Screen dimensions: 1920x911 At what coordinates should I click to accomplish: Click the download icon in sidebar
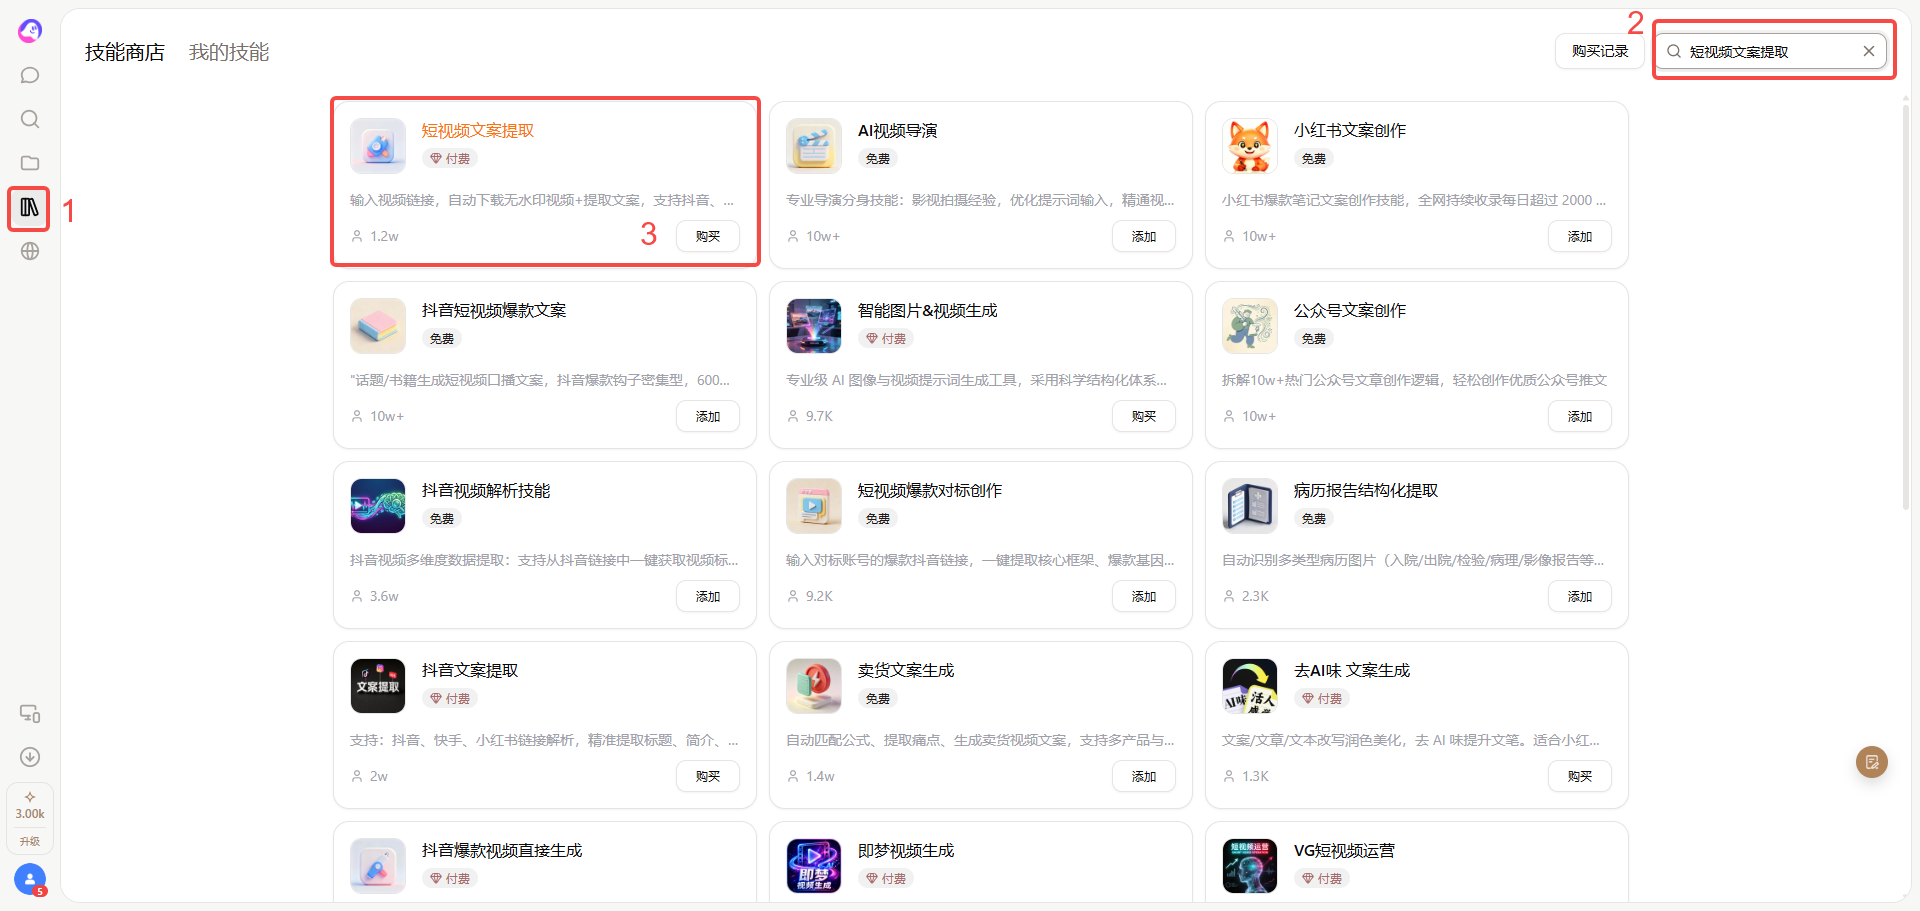coord(30,757)
